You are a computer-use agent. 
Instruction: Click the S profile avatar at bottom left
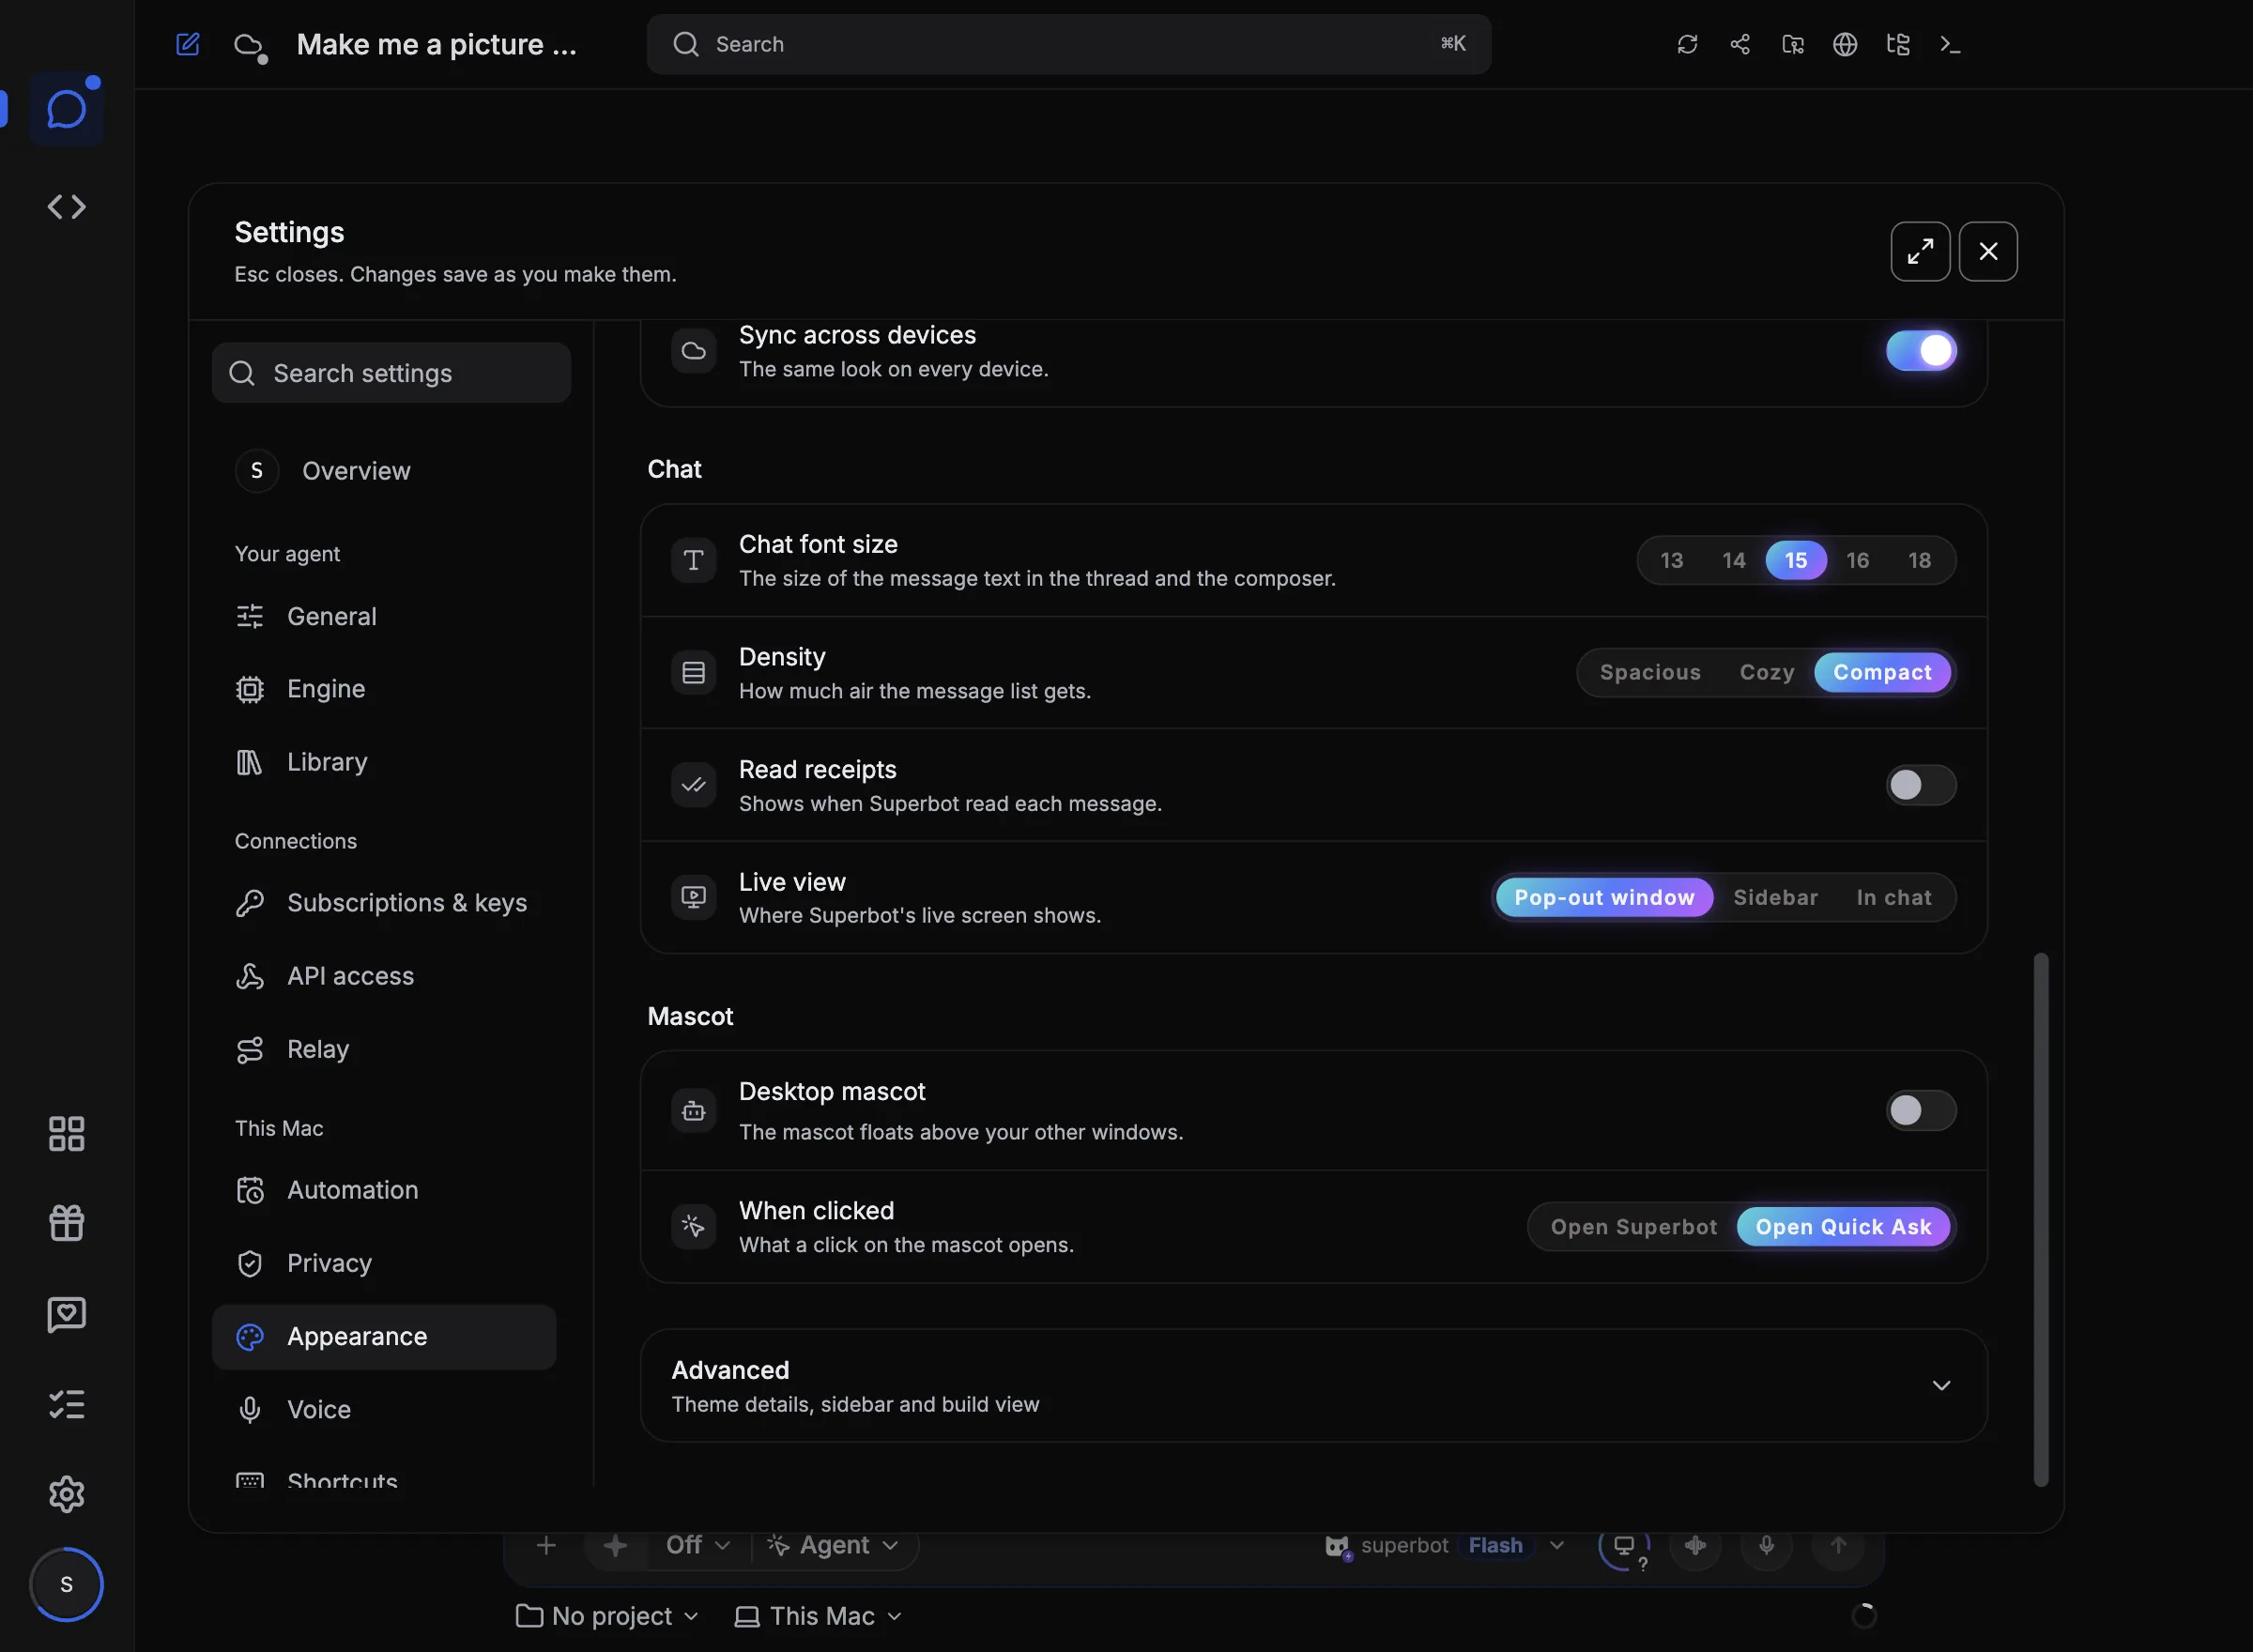pos(66,1584)
